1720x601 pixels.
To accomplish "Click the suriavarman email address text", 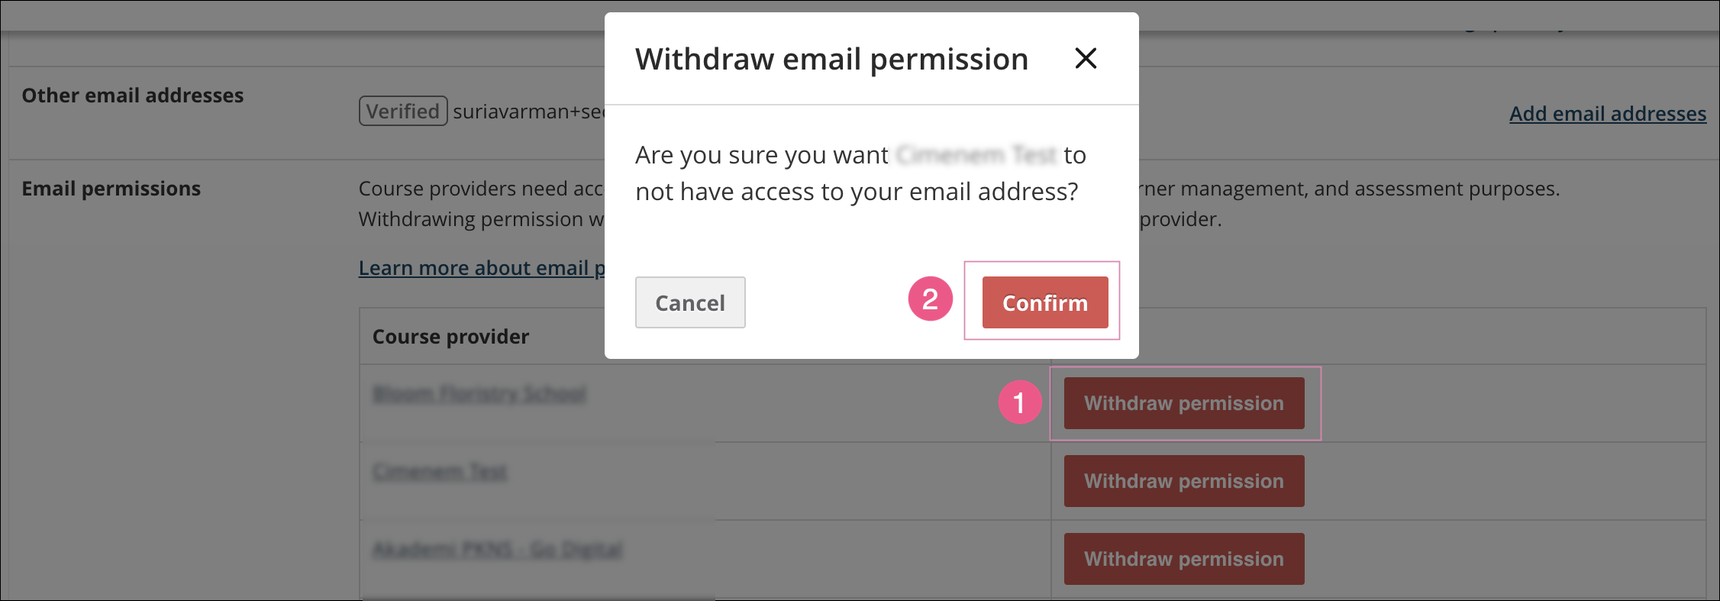I will pos(528,111).
